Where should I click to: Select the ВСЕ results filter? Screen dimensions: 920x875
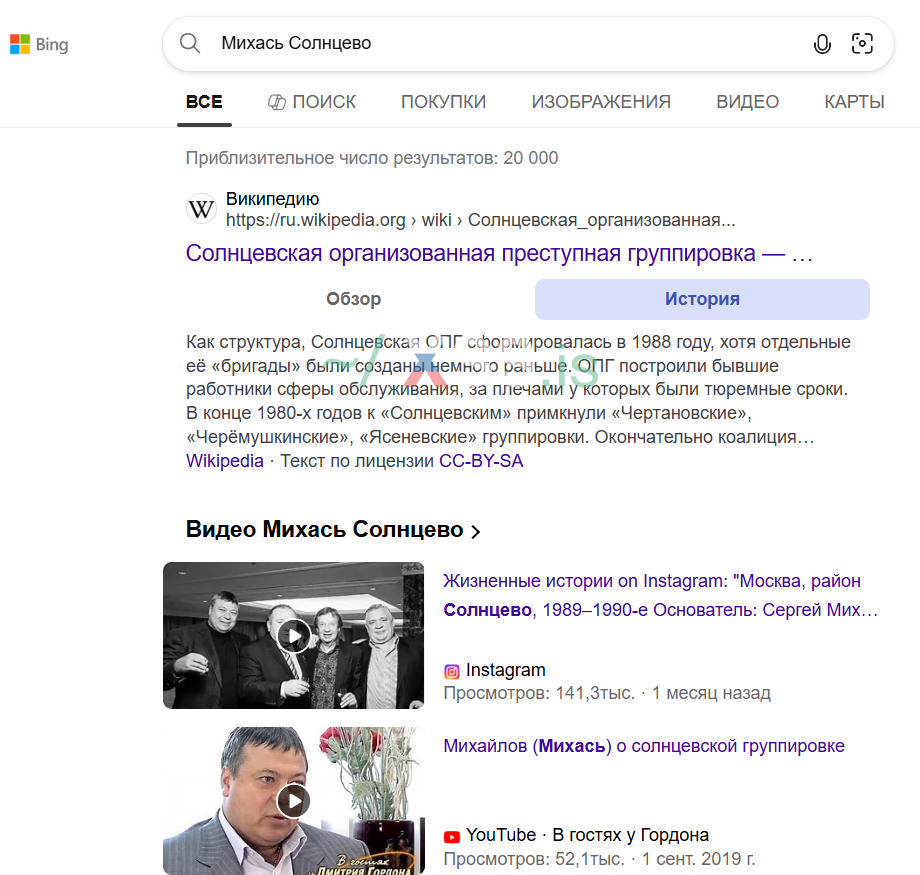(x=204, y=101)
